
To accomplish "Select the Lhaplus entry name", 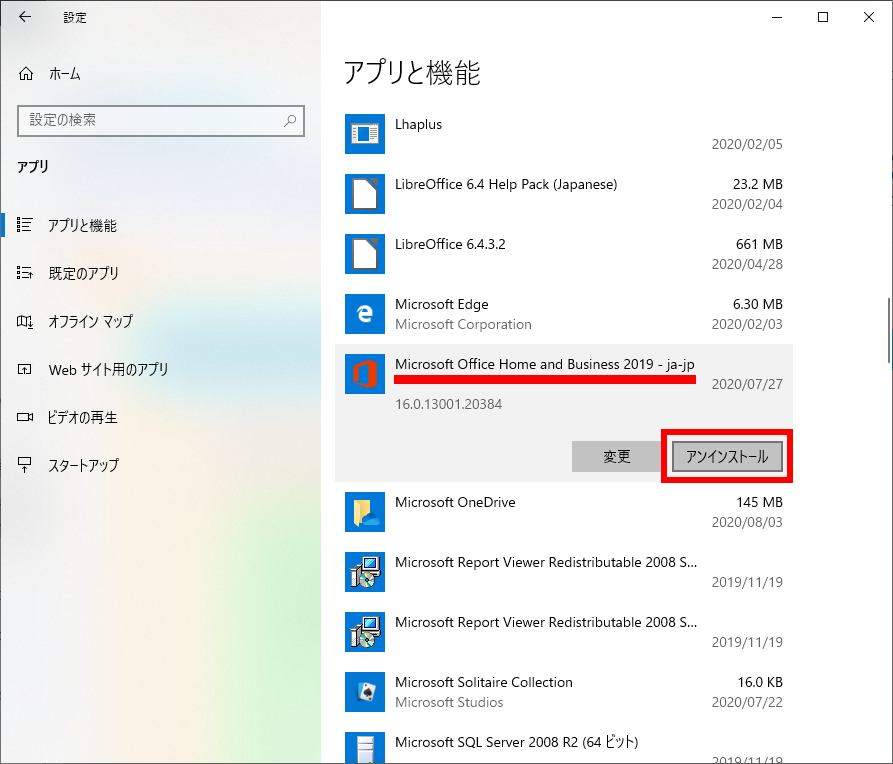I will coord(419,124).
